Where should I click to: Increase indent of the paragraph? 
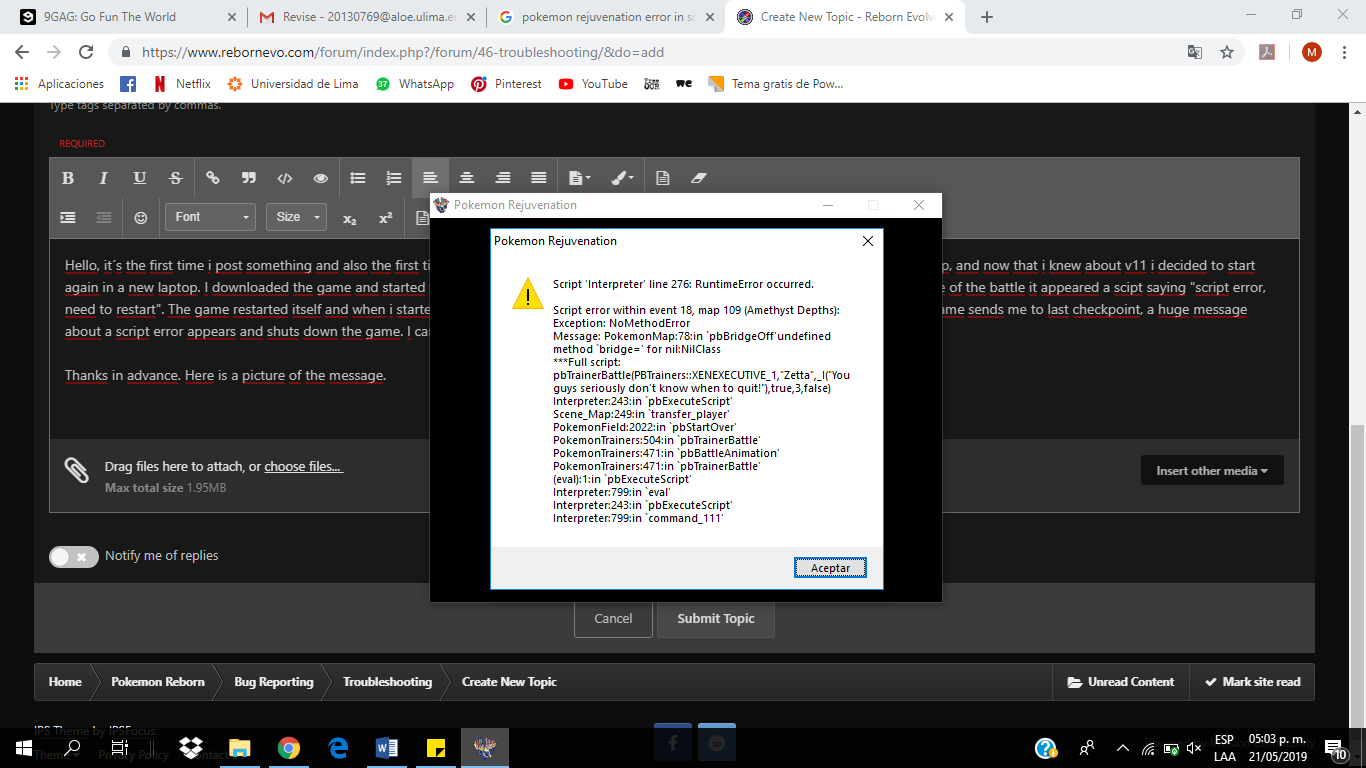pos(68,217)
